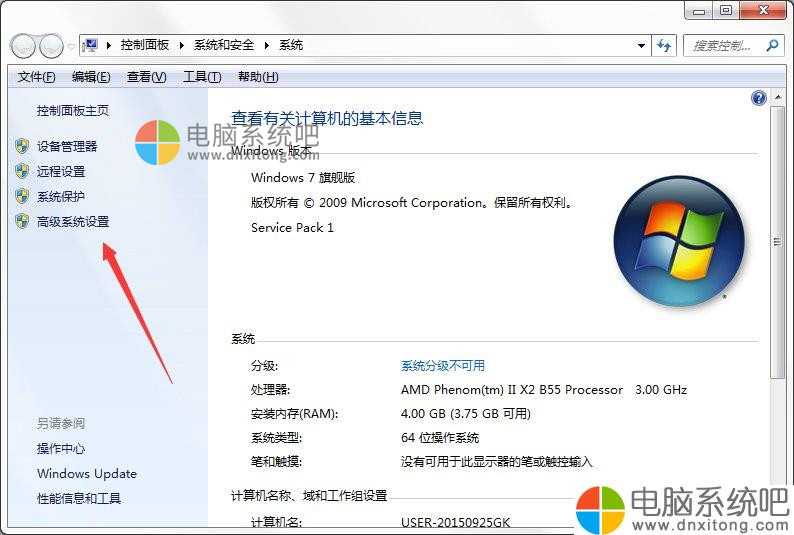This screenshot has height=535, width=794.
Task: Click the shield icon beside 设备管理器
Action: click(22, 146)
